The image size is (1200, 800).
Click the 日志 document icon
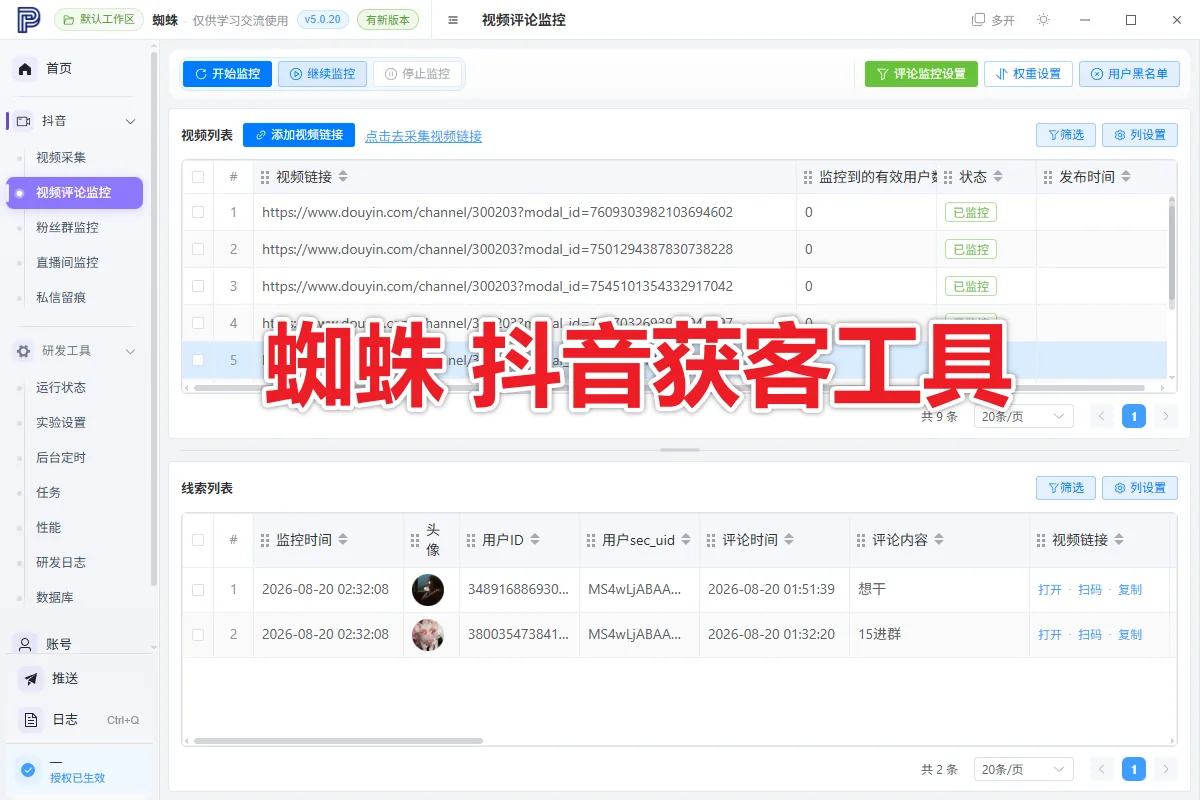point(31,720)
